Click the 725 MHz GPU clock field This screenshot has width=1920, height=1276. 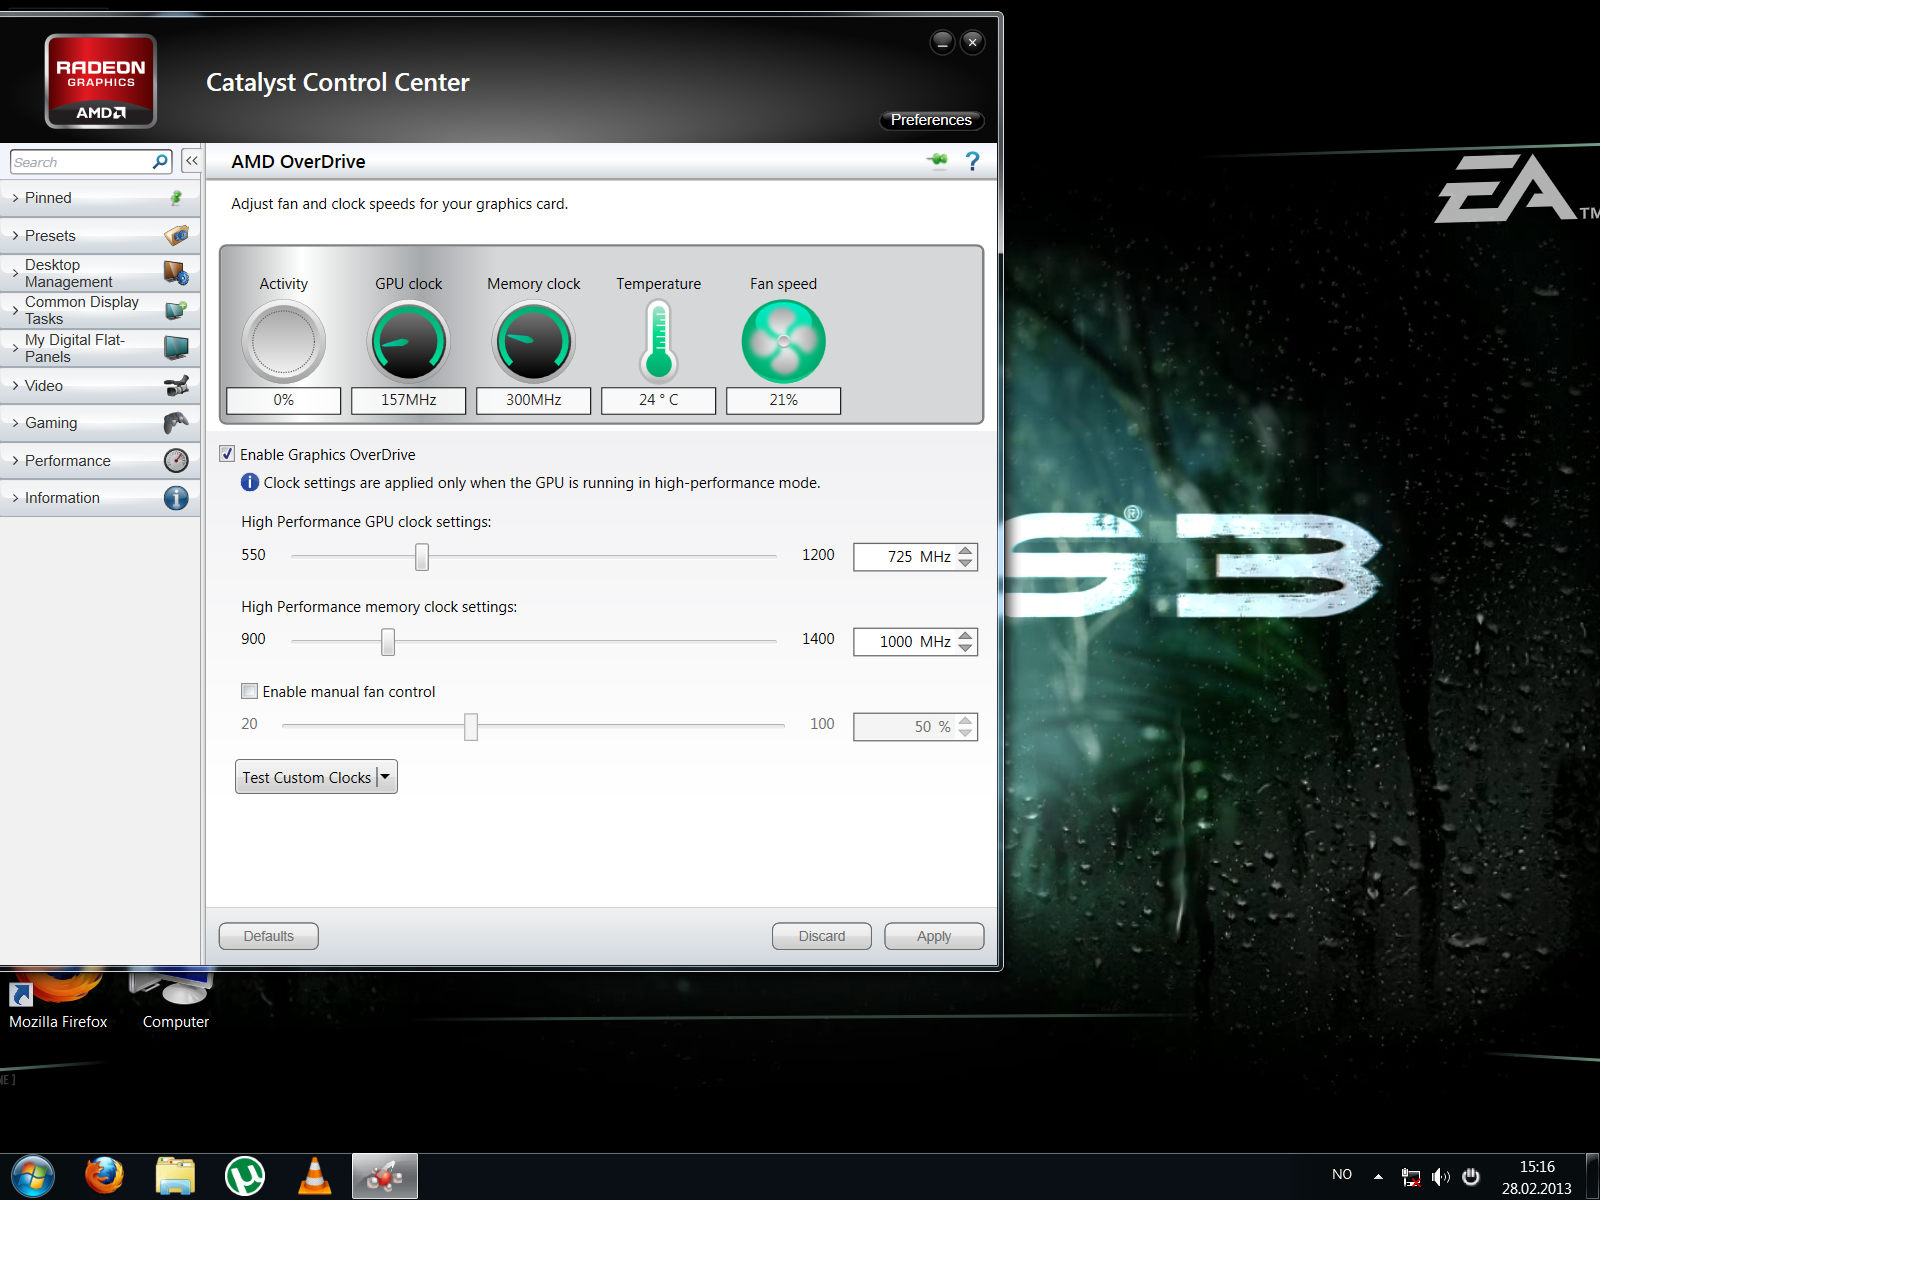coord(905,557)
